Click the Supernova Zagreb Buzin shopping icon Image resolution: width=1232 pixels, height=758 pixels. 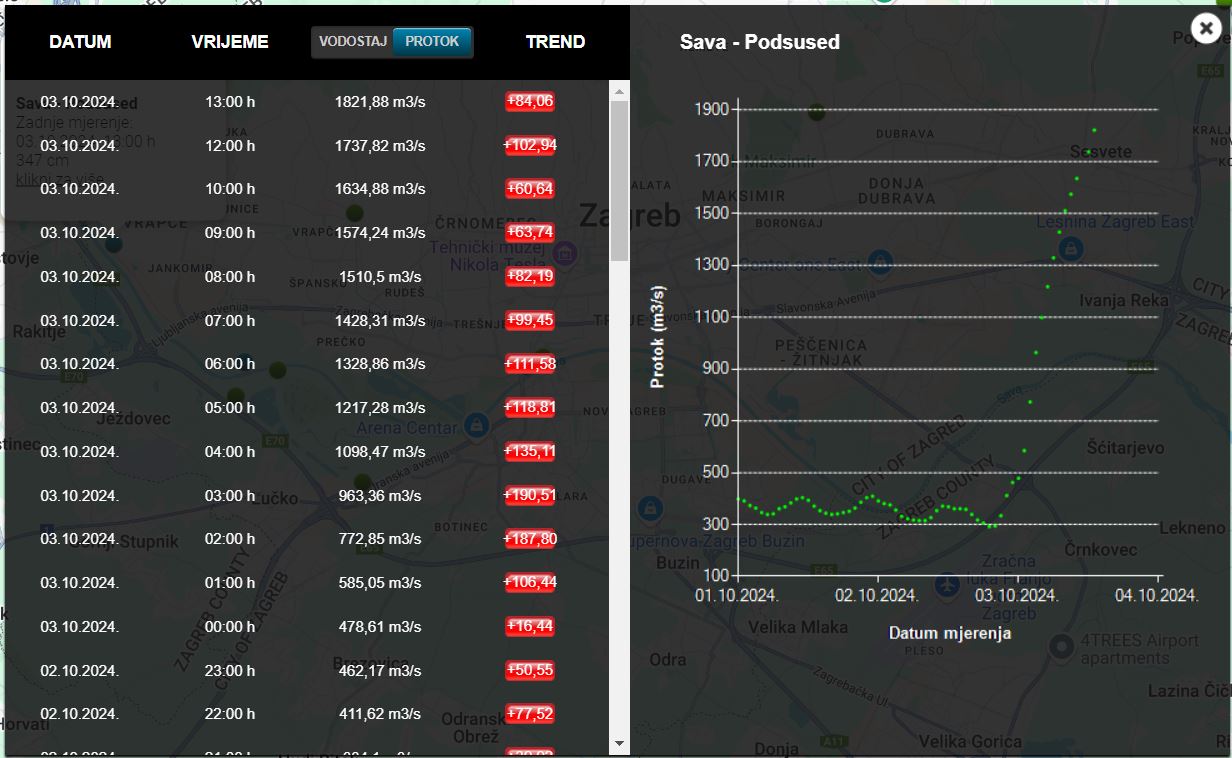(x=651, y=508)
